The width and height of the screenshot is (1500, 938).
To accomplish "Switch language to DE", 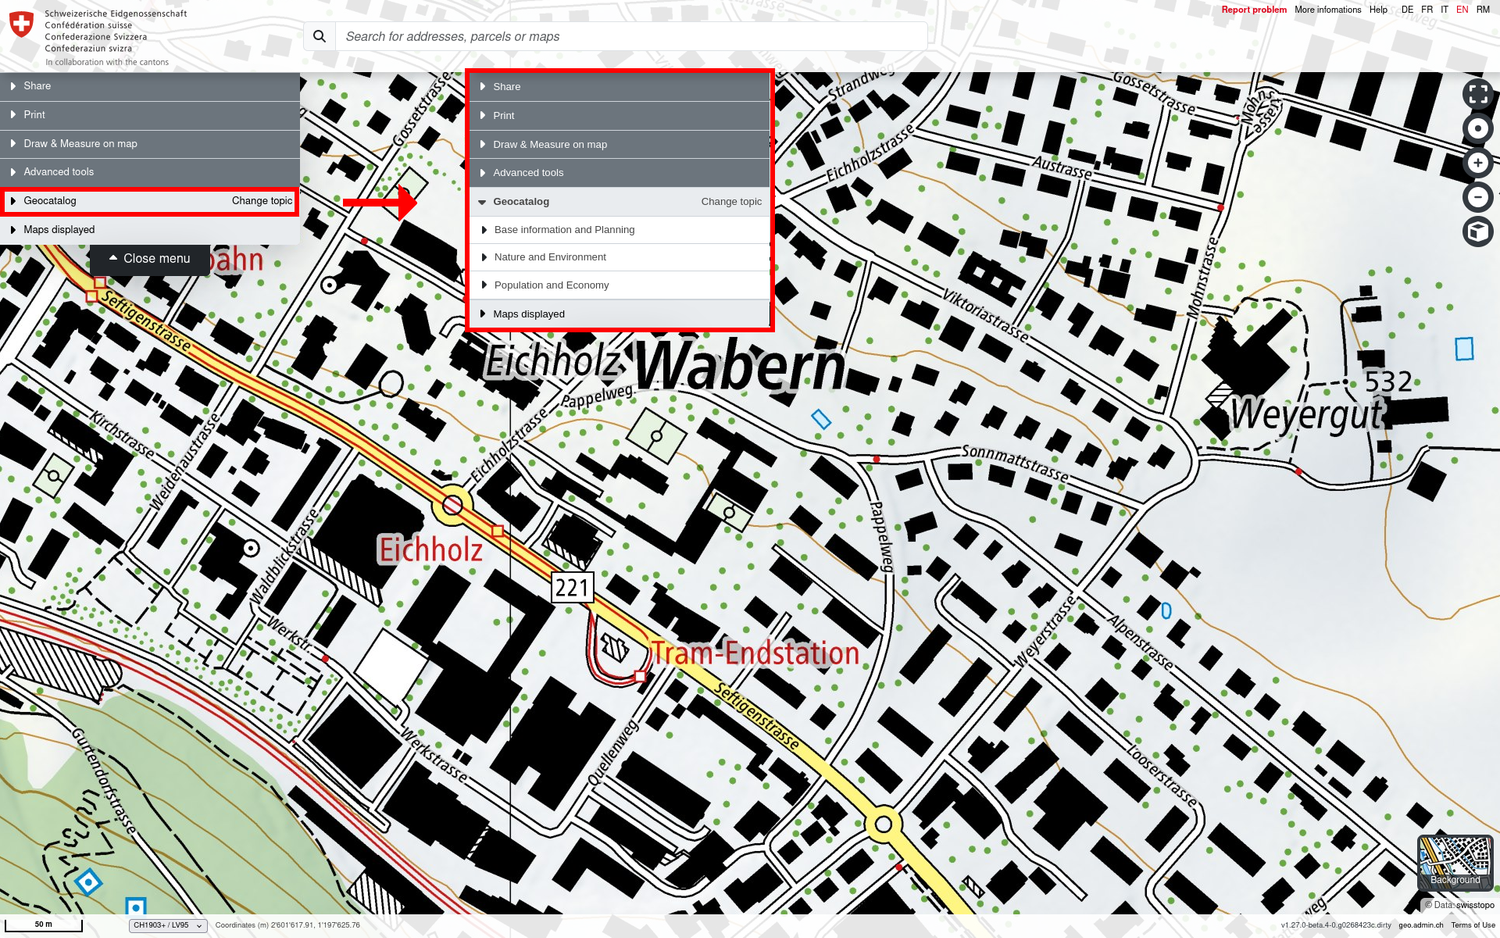I will [x=1407, y=10].
